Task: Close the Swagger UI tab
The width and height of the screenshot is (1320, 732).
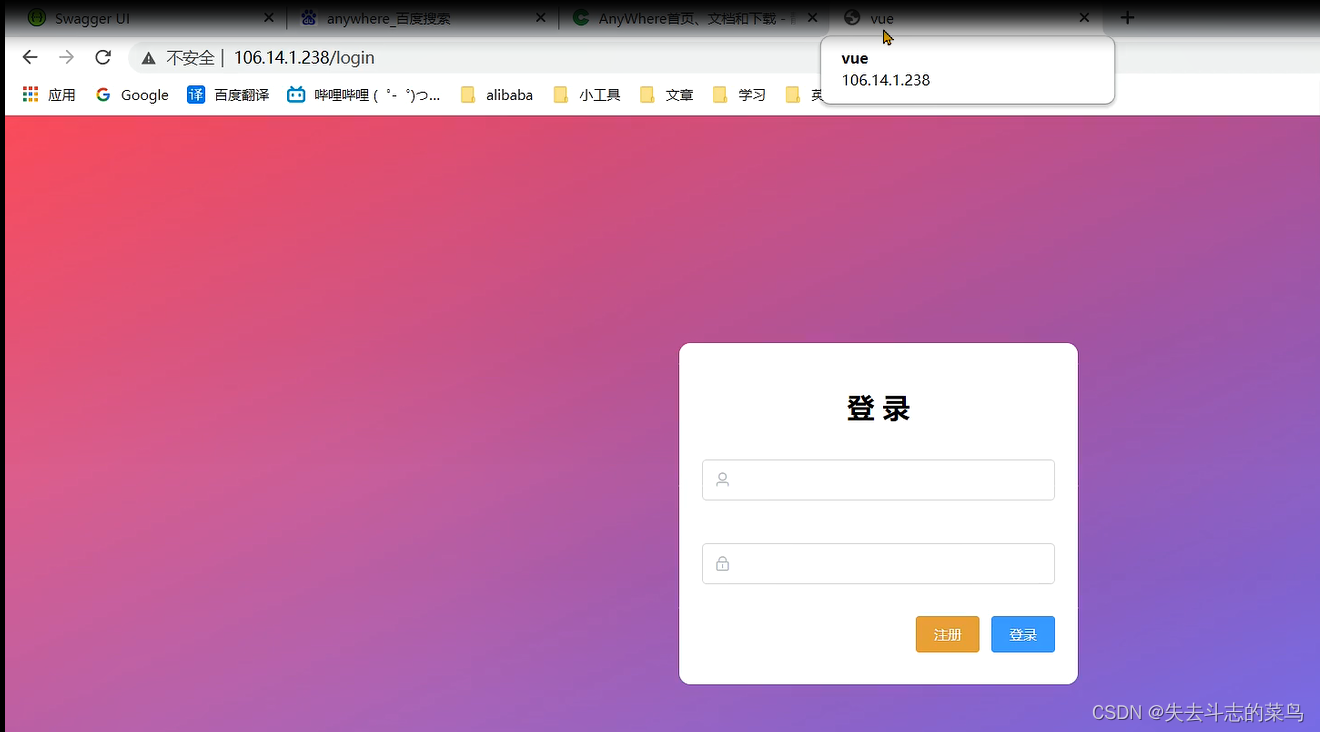Action: point(269,18)
